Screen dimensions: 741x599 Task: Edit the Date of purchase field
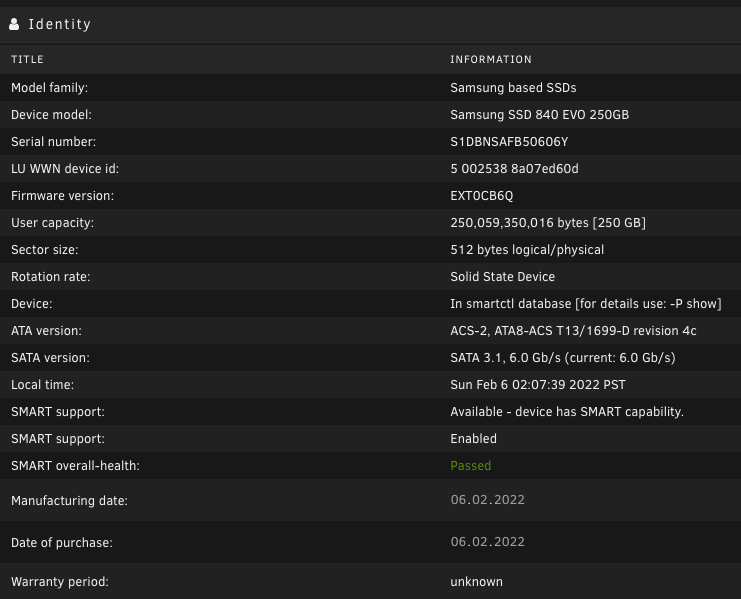click(488, 542)
